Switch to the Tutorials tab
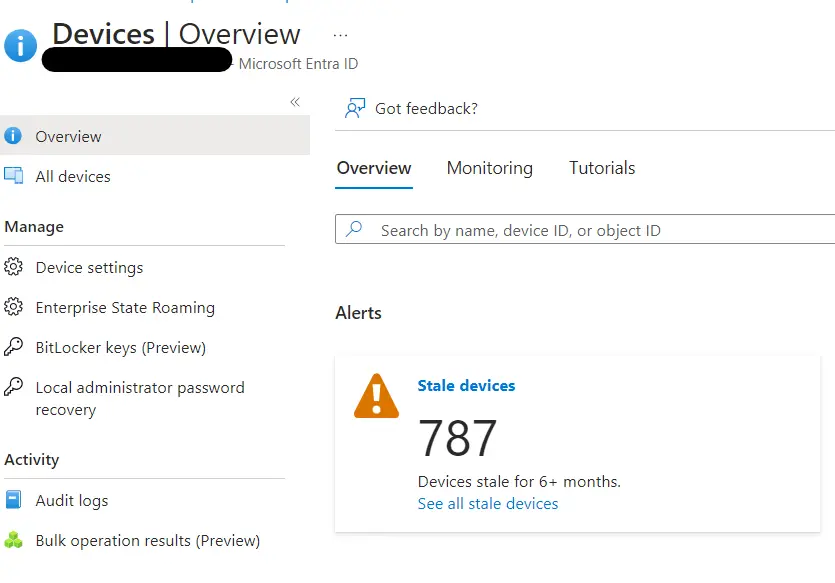This screenshot has width=835, height=583. click(602, 168)
